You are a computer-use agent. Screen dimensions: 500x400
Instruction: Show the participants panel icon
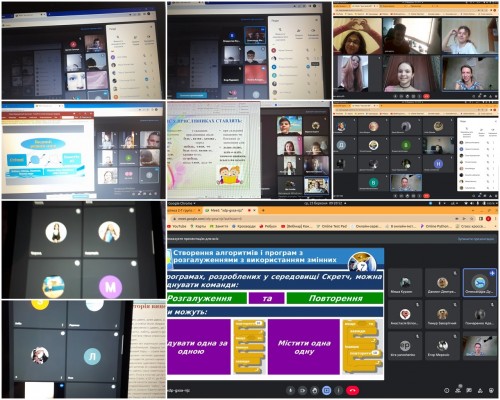click(458, 390)
